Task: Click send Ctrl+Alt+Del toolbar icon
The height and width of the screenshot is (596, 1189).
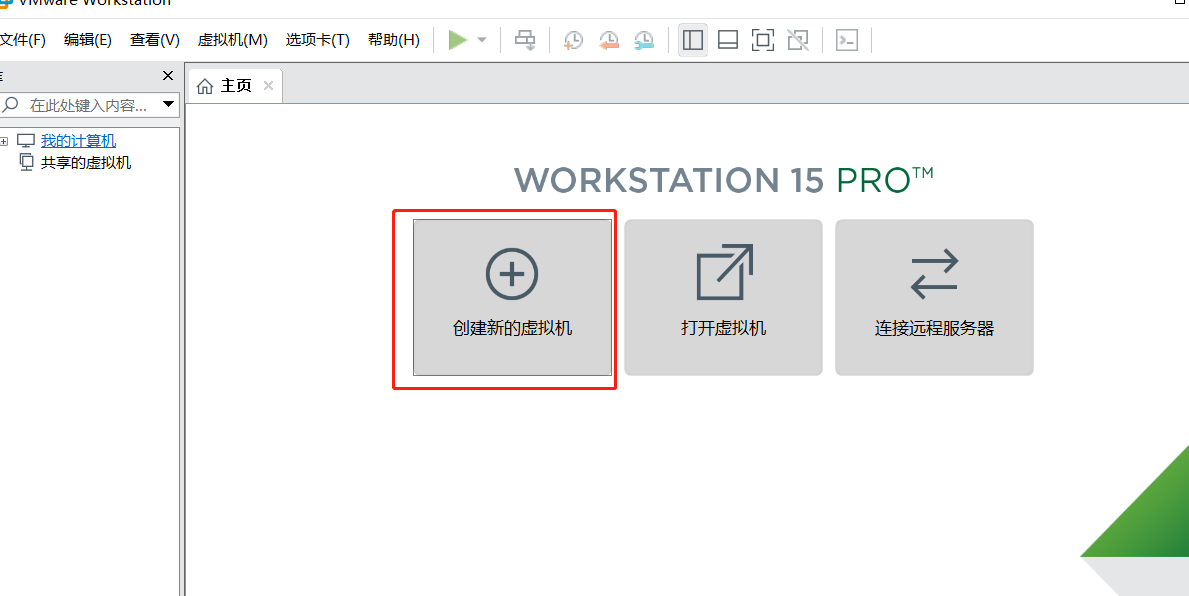Action: tap(525, 40)
